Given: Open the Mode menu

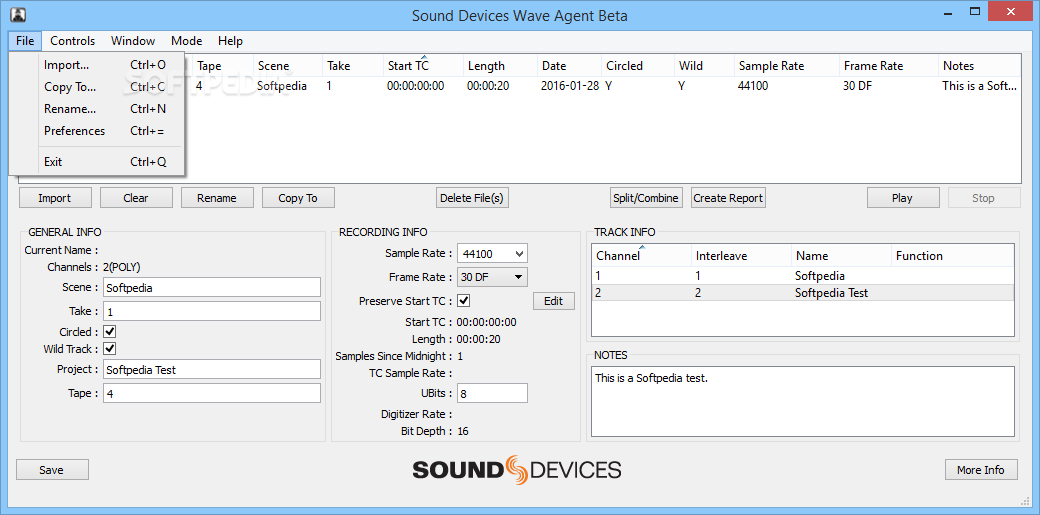Looking at the screenshot, I should pyautogui.click(x=186, y=41).
